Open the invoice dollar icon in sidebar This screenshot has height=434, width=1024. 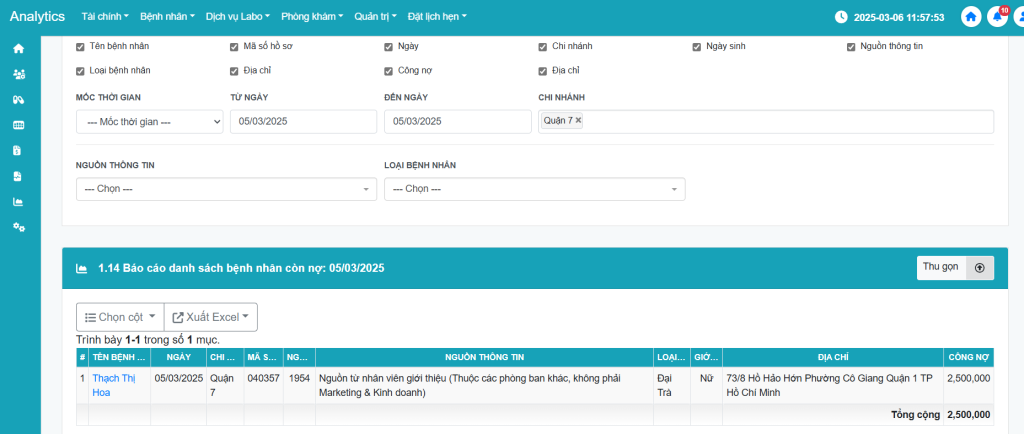[18, 151]
